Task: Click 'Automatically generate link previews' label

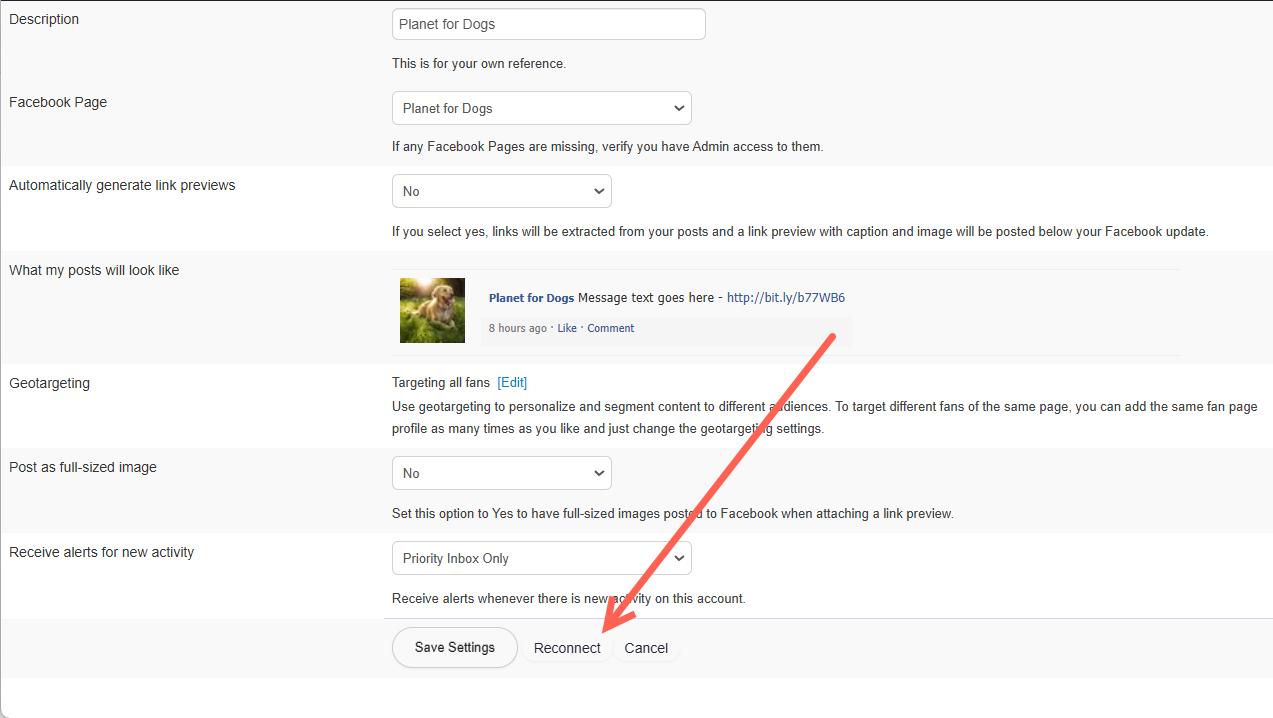Action: (122, 185)
